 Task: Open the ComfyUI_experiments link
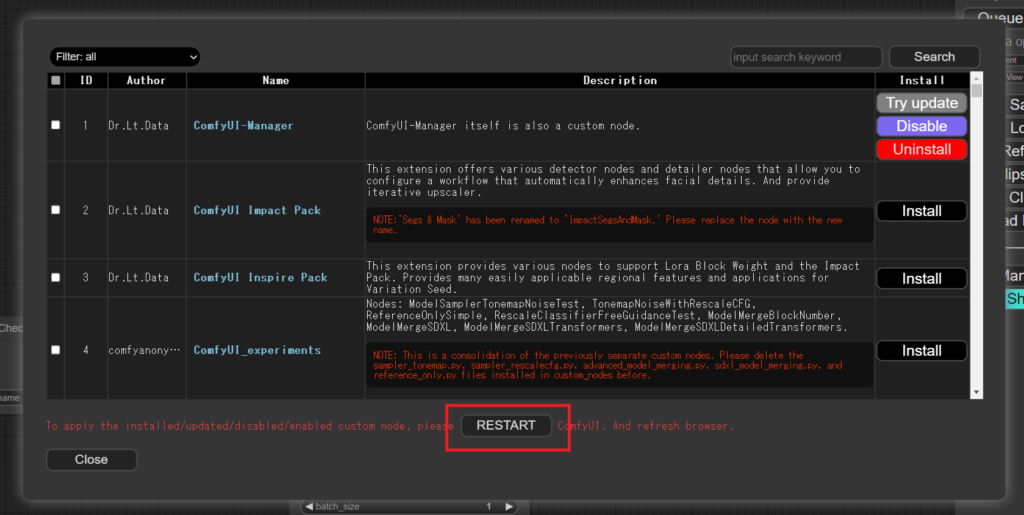coord(257,351)
